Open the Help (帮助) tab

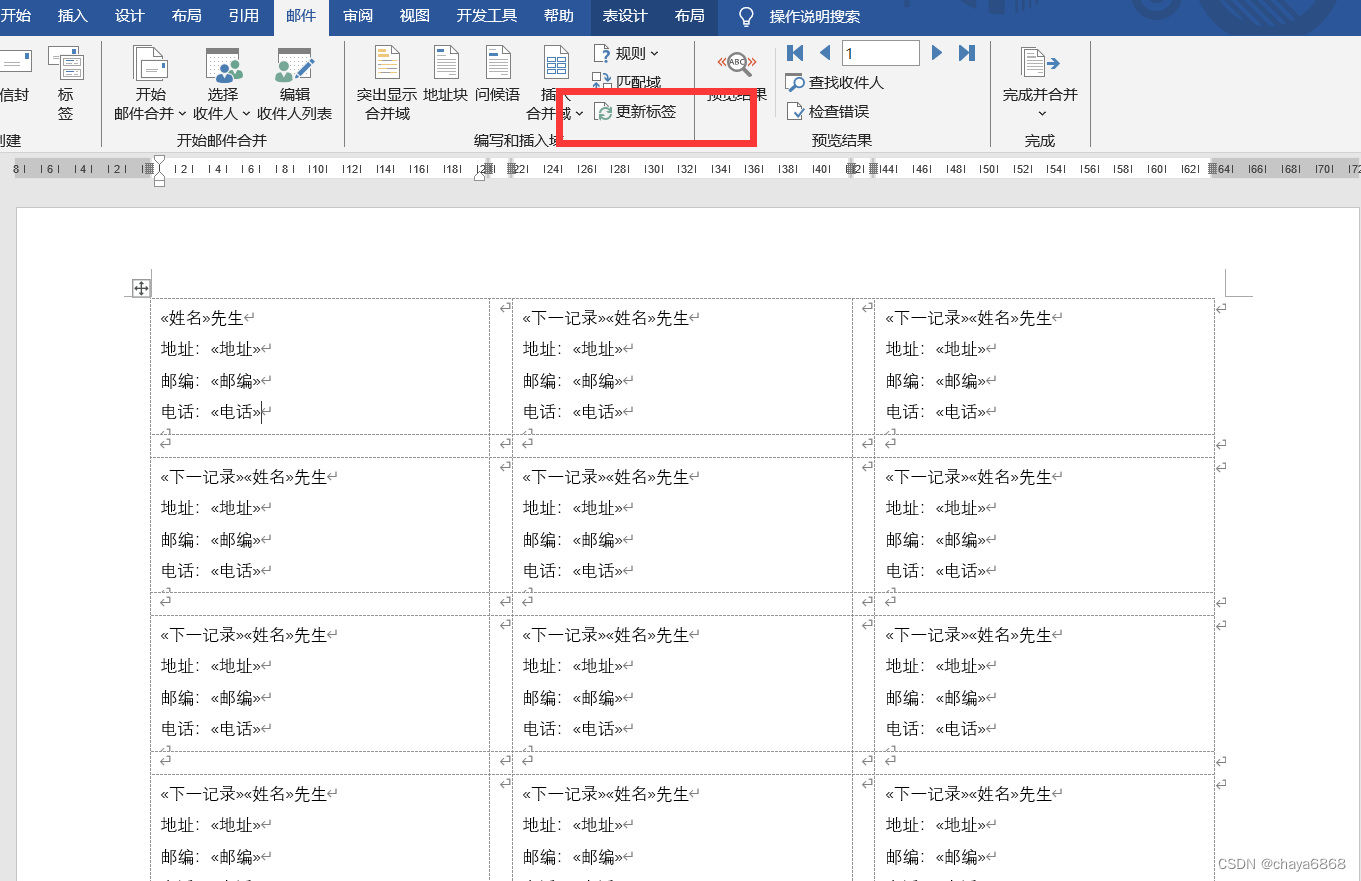(559, 16)
